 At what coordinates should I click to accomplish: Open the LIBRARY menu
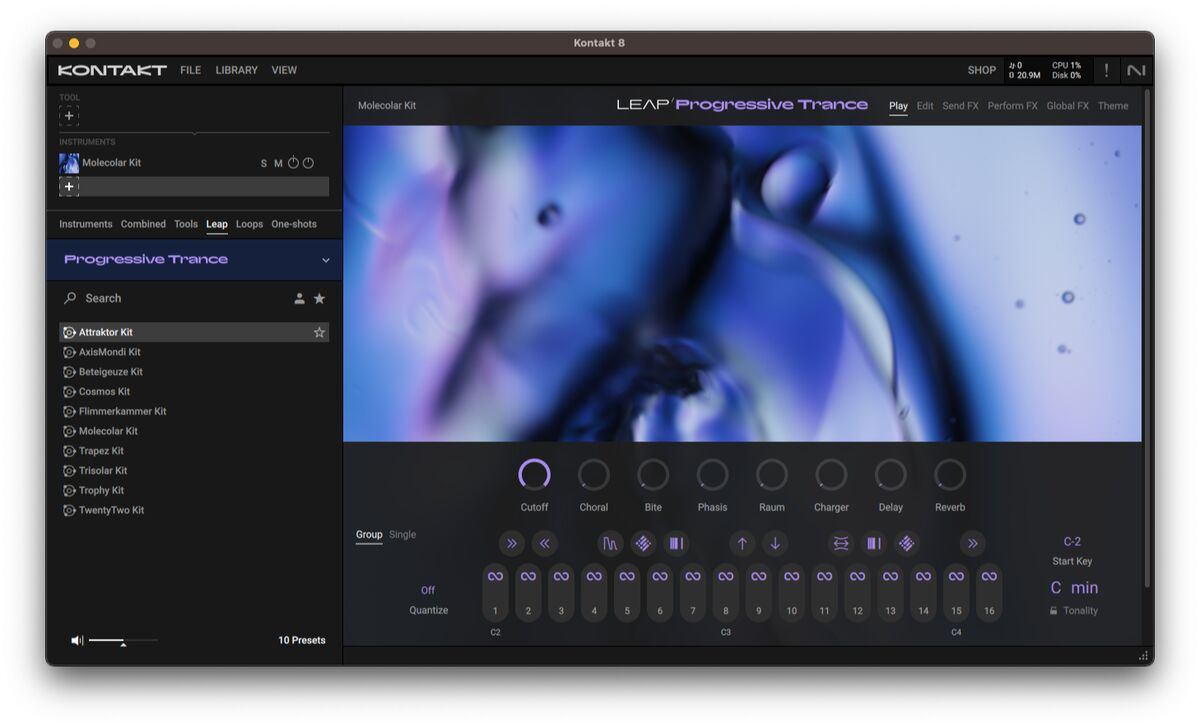click(x=236, y=70)
